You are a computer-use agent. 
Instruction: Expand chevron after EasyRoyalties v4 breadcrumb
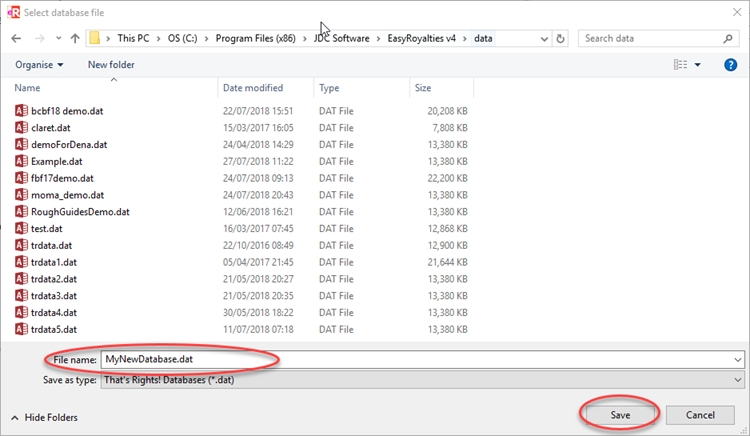tap(464, 39)
